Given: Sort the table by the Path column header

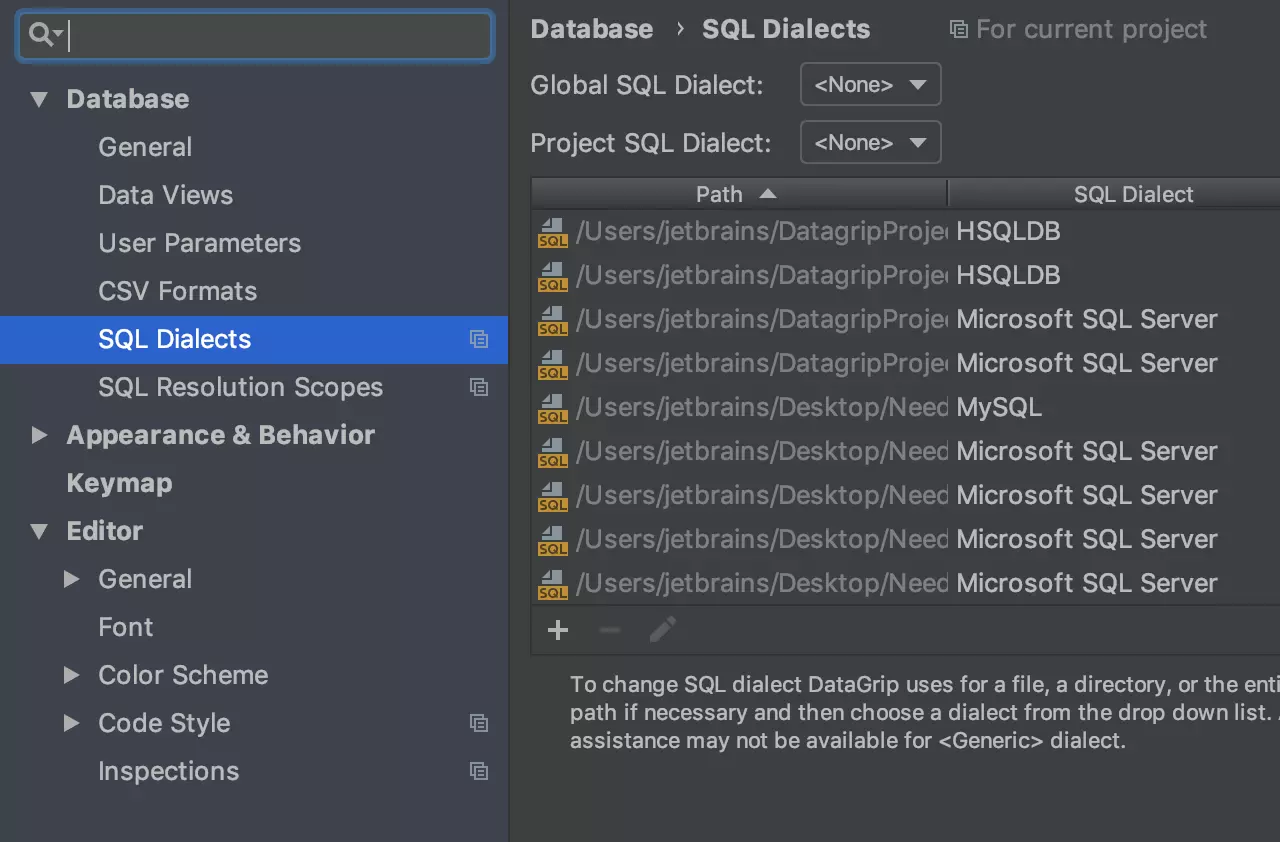Looking at the screenshot, I should pos(720,194).
